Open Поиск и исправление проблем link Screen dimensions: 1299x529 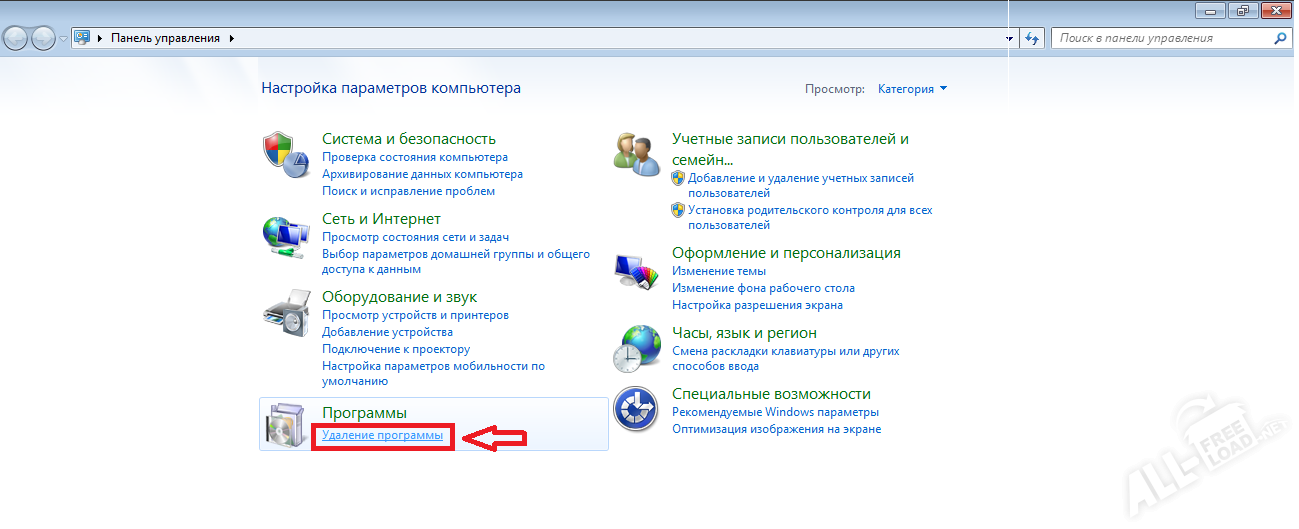(x=408, y=191)
